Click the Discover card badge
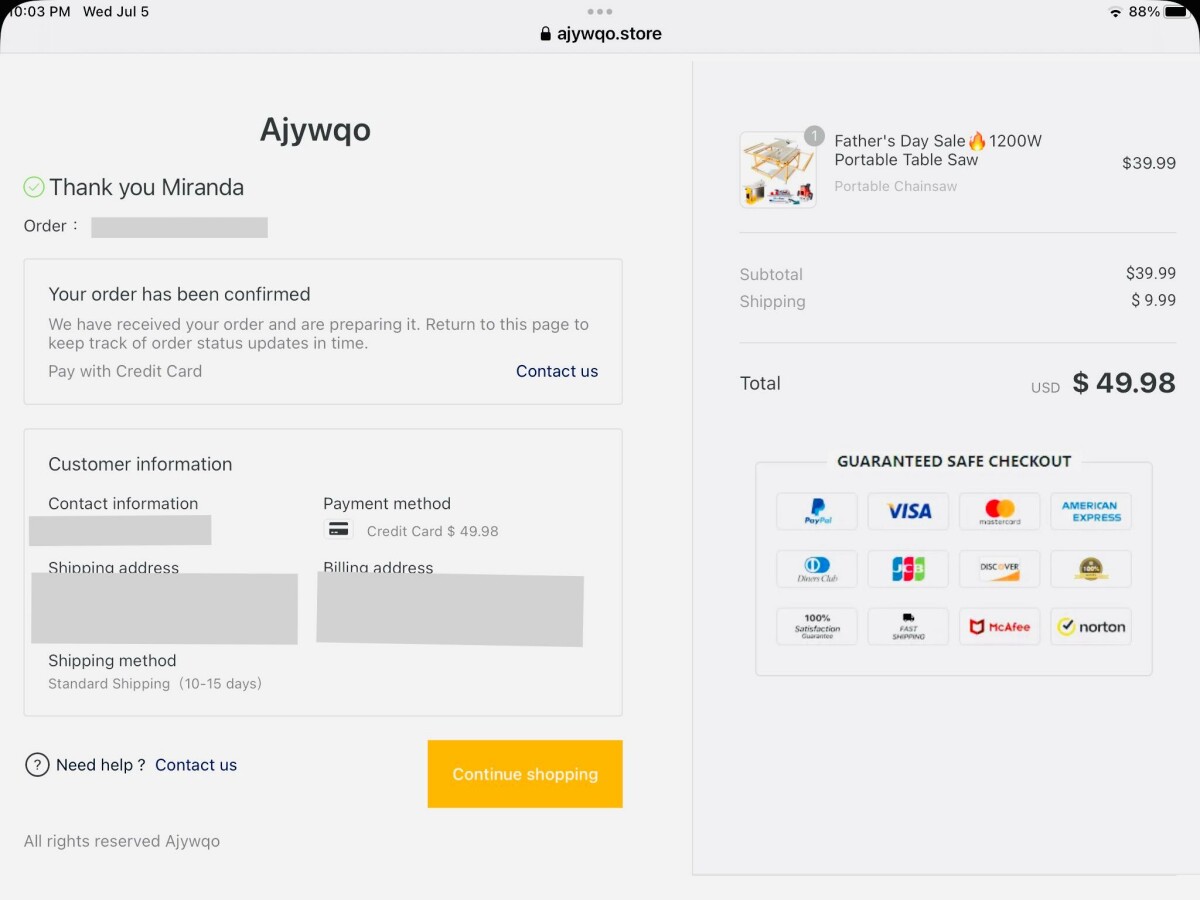 pos(999,569)
